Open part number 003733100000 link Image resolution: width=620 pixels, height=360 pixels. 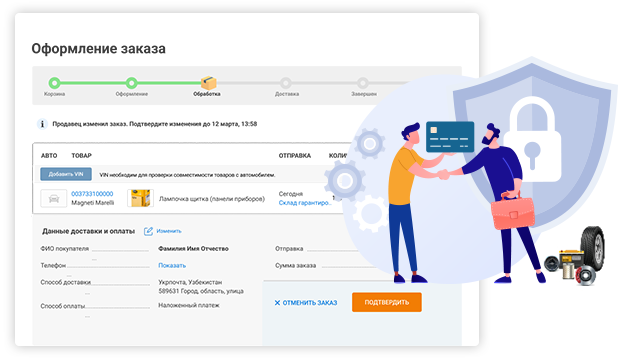92,194
